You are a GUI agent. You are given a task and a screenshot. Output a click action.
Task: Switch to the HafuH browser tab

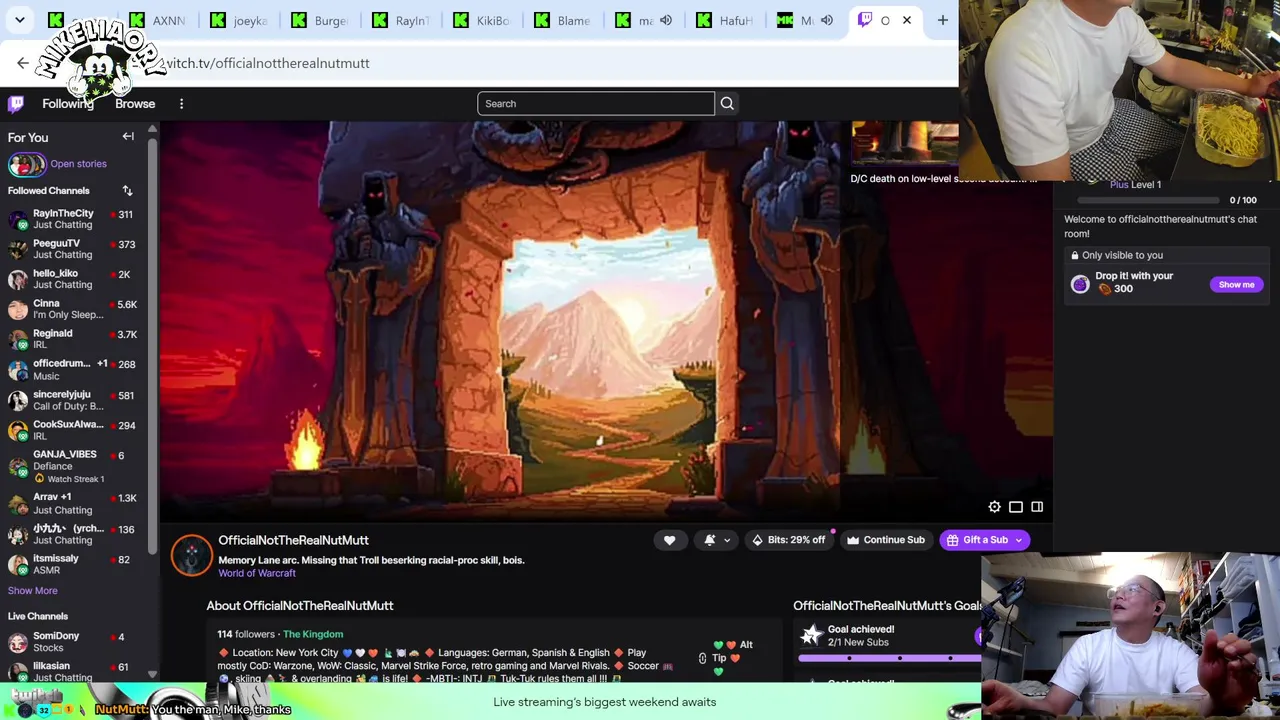(725, 20)
